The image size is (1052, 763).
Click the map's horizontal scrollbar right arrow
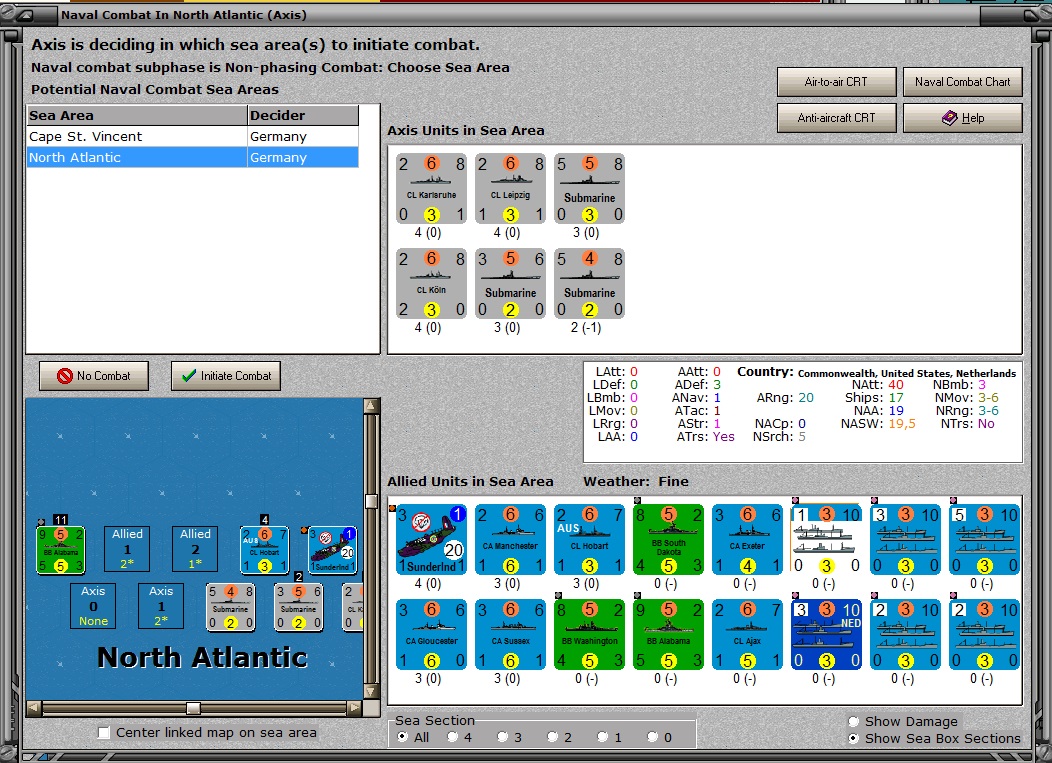(354, 708)
